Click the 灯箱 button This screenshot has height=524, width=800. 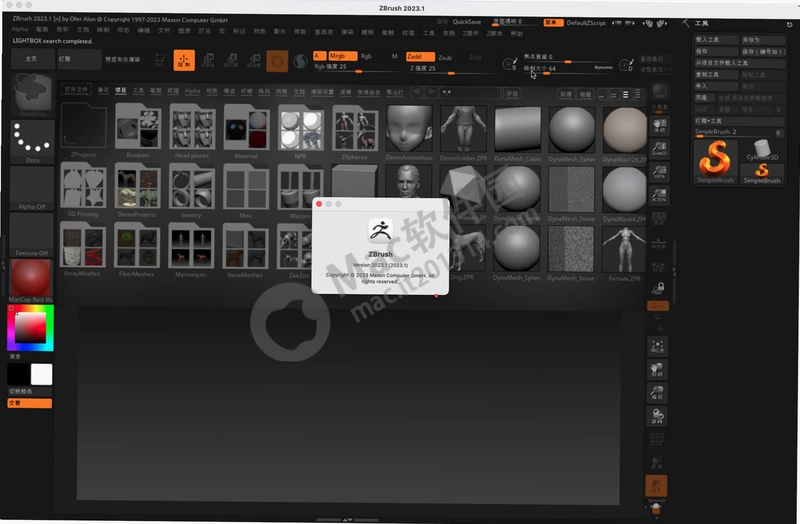pos(79,59)
